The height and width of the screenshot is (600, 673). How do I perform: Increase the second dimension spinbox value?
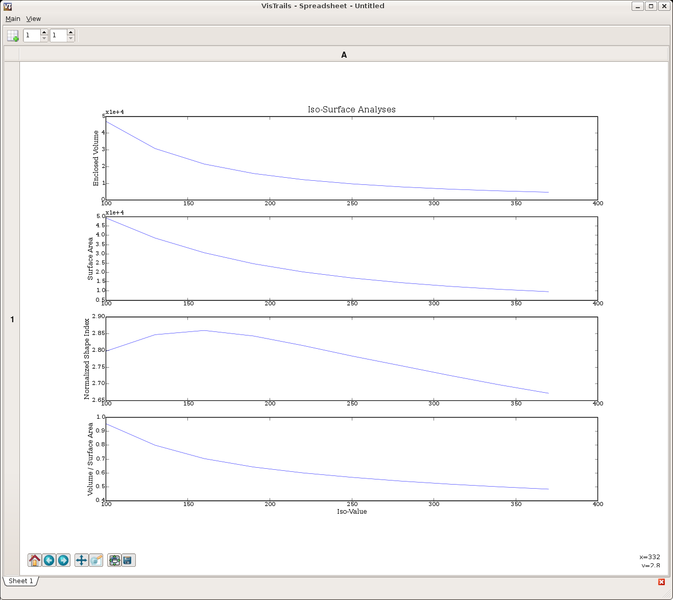coord(70,33)
